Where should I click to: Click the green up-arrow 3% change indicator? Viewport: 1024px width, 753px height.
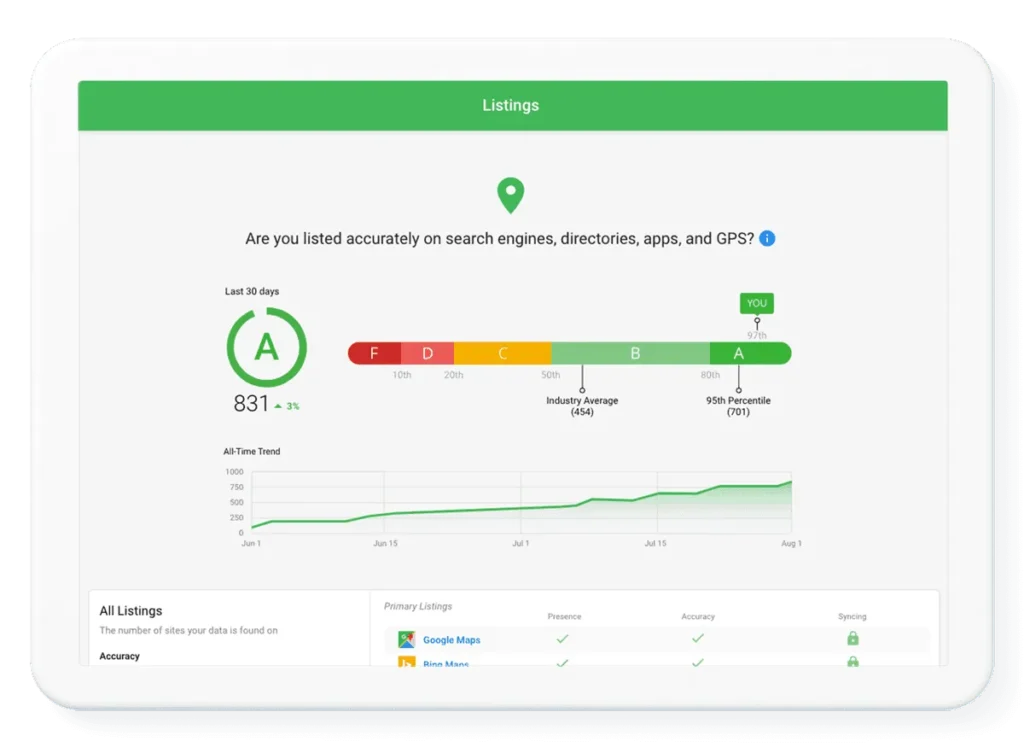point(286,406)
